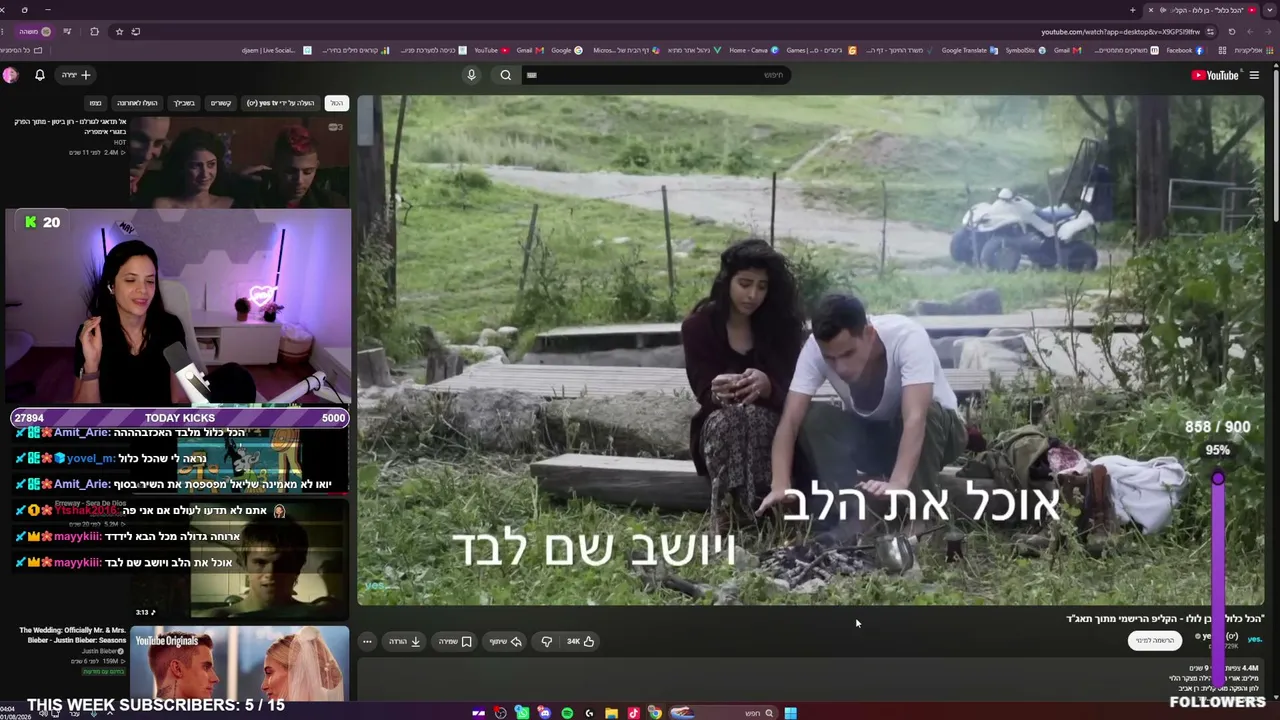Go back with the browser back arrow
Image resolution: width=1280 pixels, height=720 pixels.
click(x=1268, y=31)
